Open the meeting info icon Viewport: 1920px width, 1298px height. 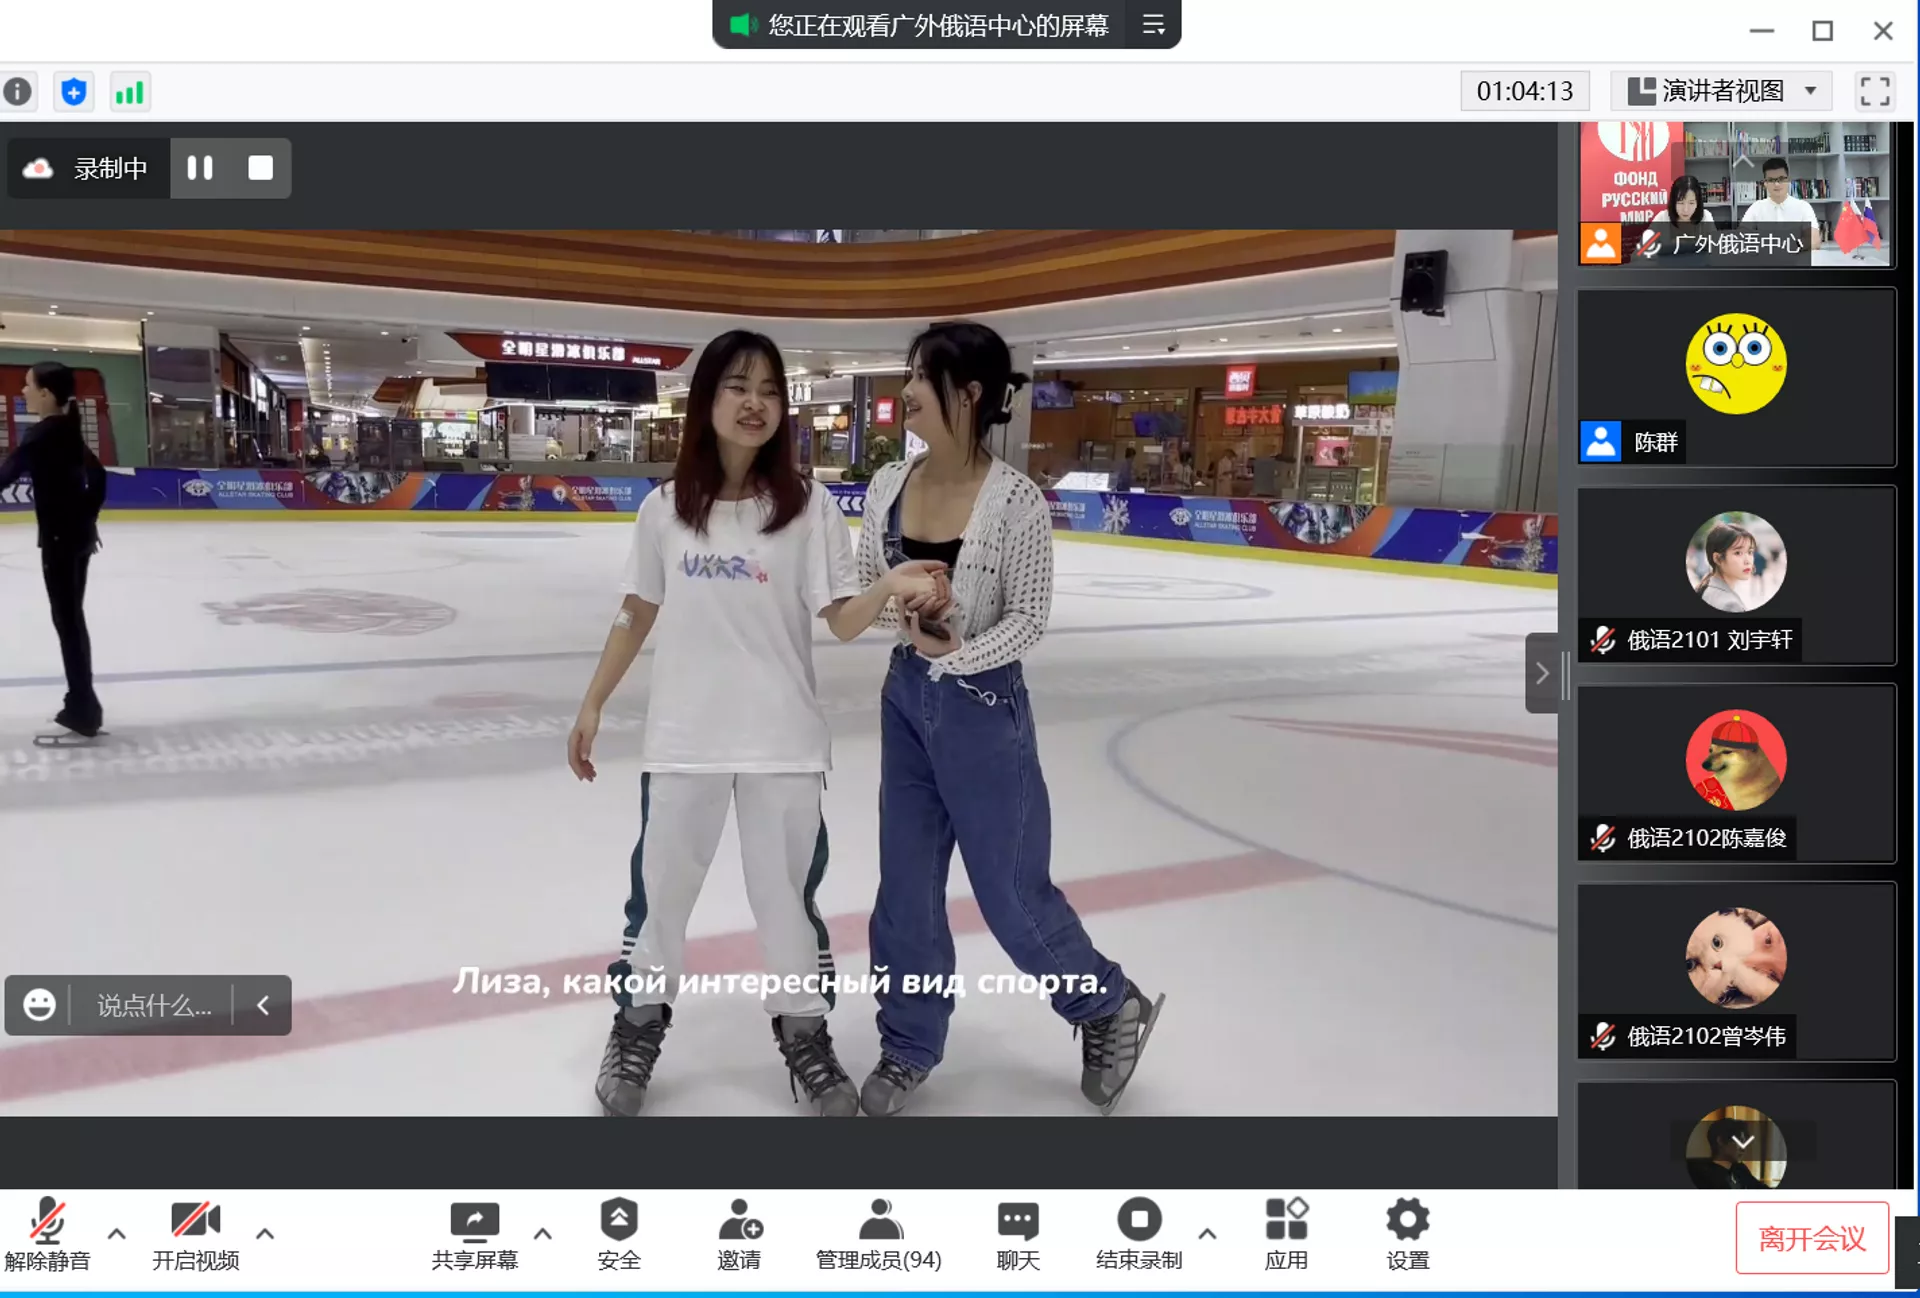click(18, 92)
